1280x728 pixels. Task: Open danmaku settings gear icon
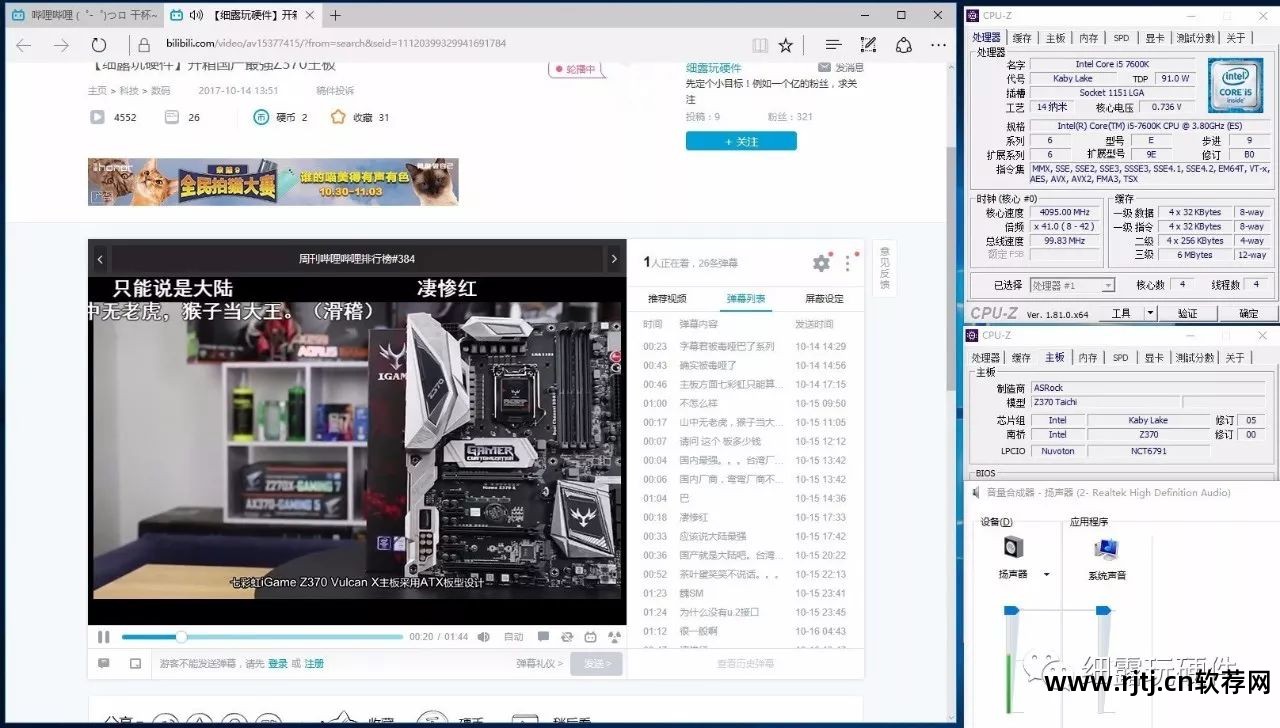[x=821, y=263]
